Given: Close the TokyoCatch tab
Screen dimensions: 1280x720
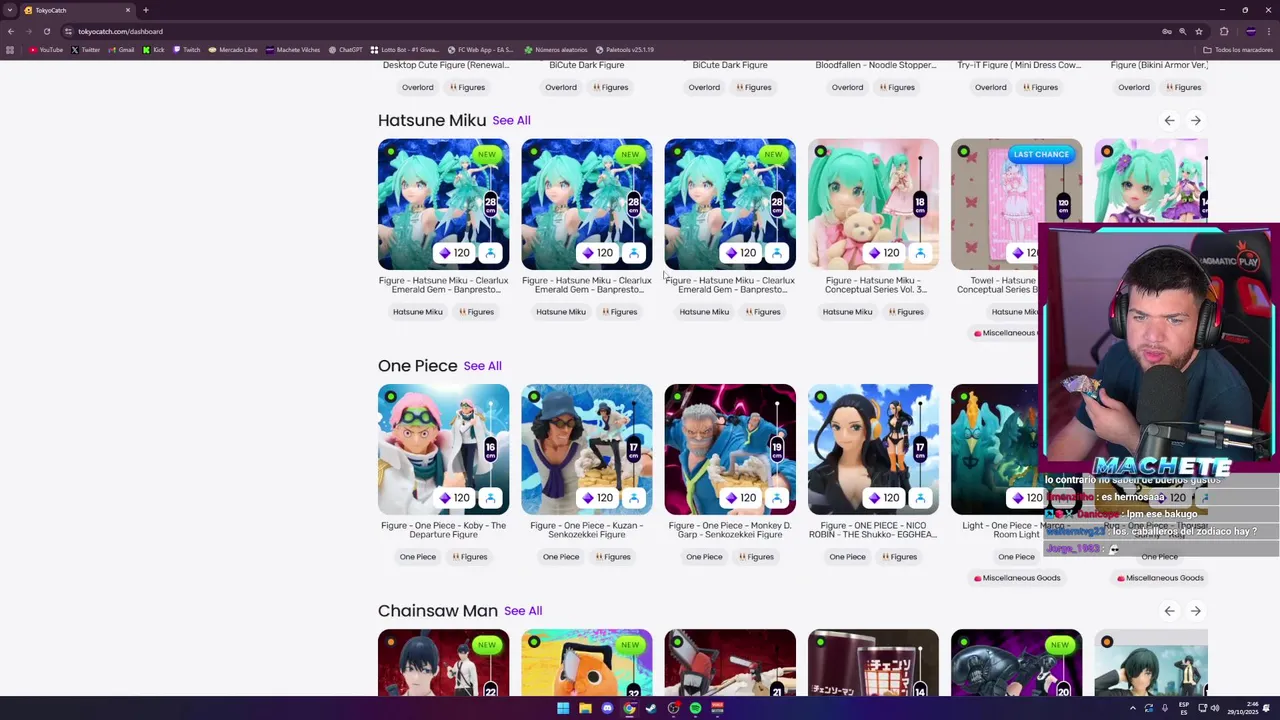Looking at the screenshot, I should (127, 10).
